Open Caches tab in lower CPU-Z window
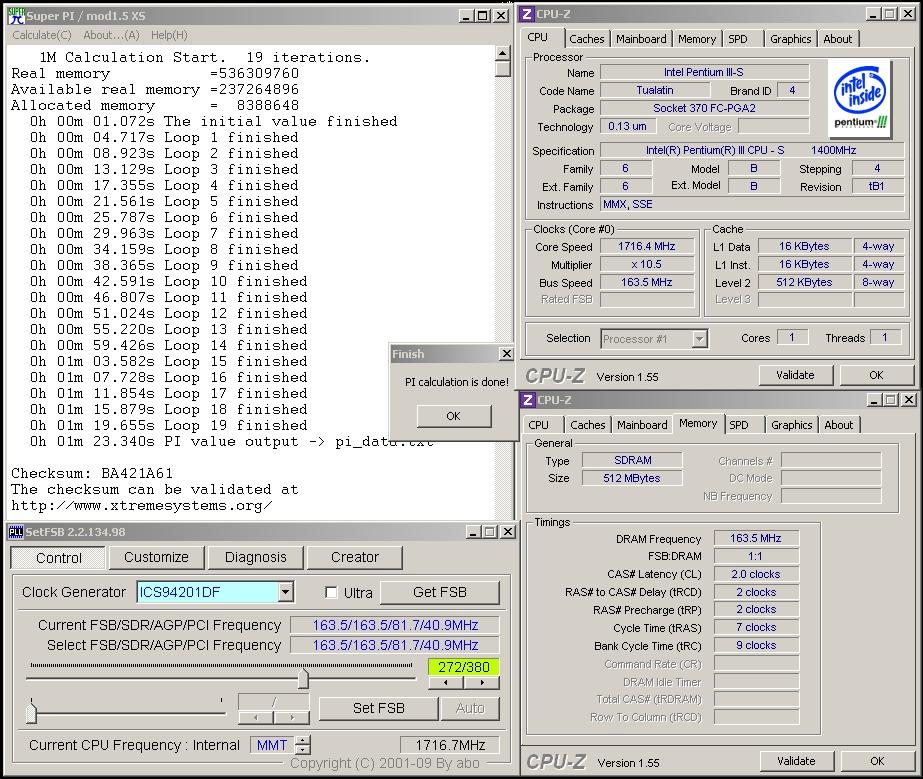 tap(587, 425)
